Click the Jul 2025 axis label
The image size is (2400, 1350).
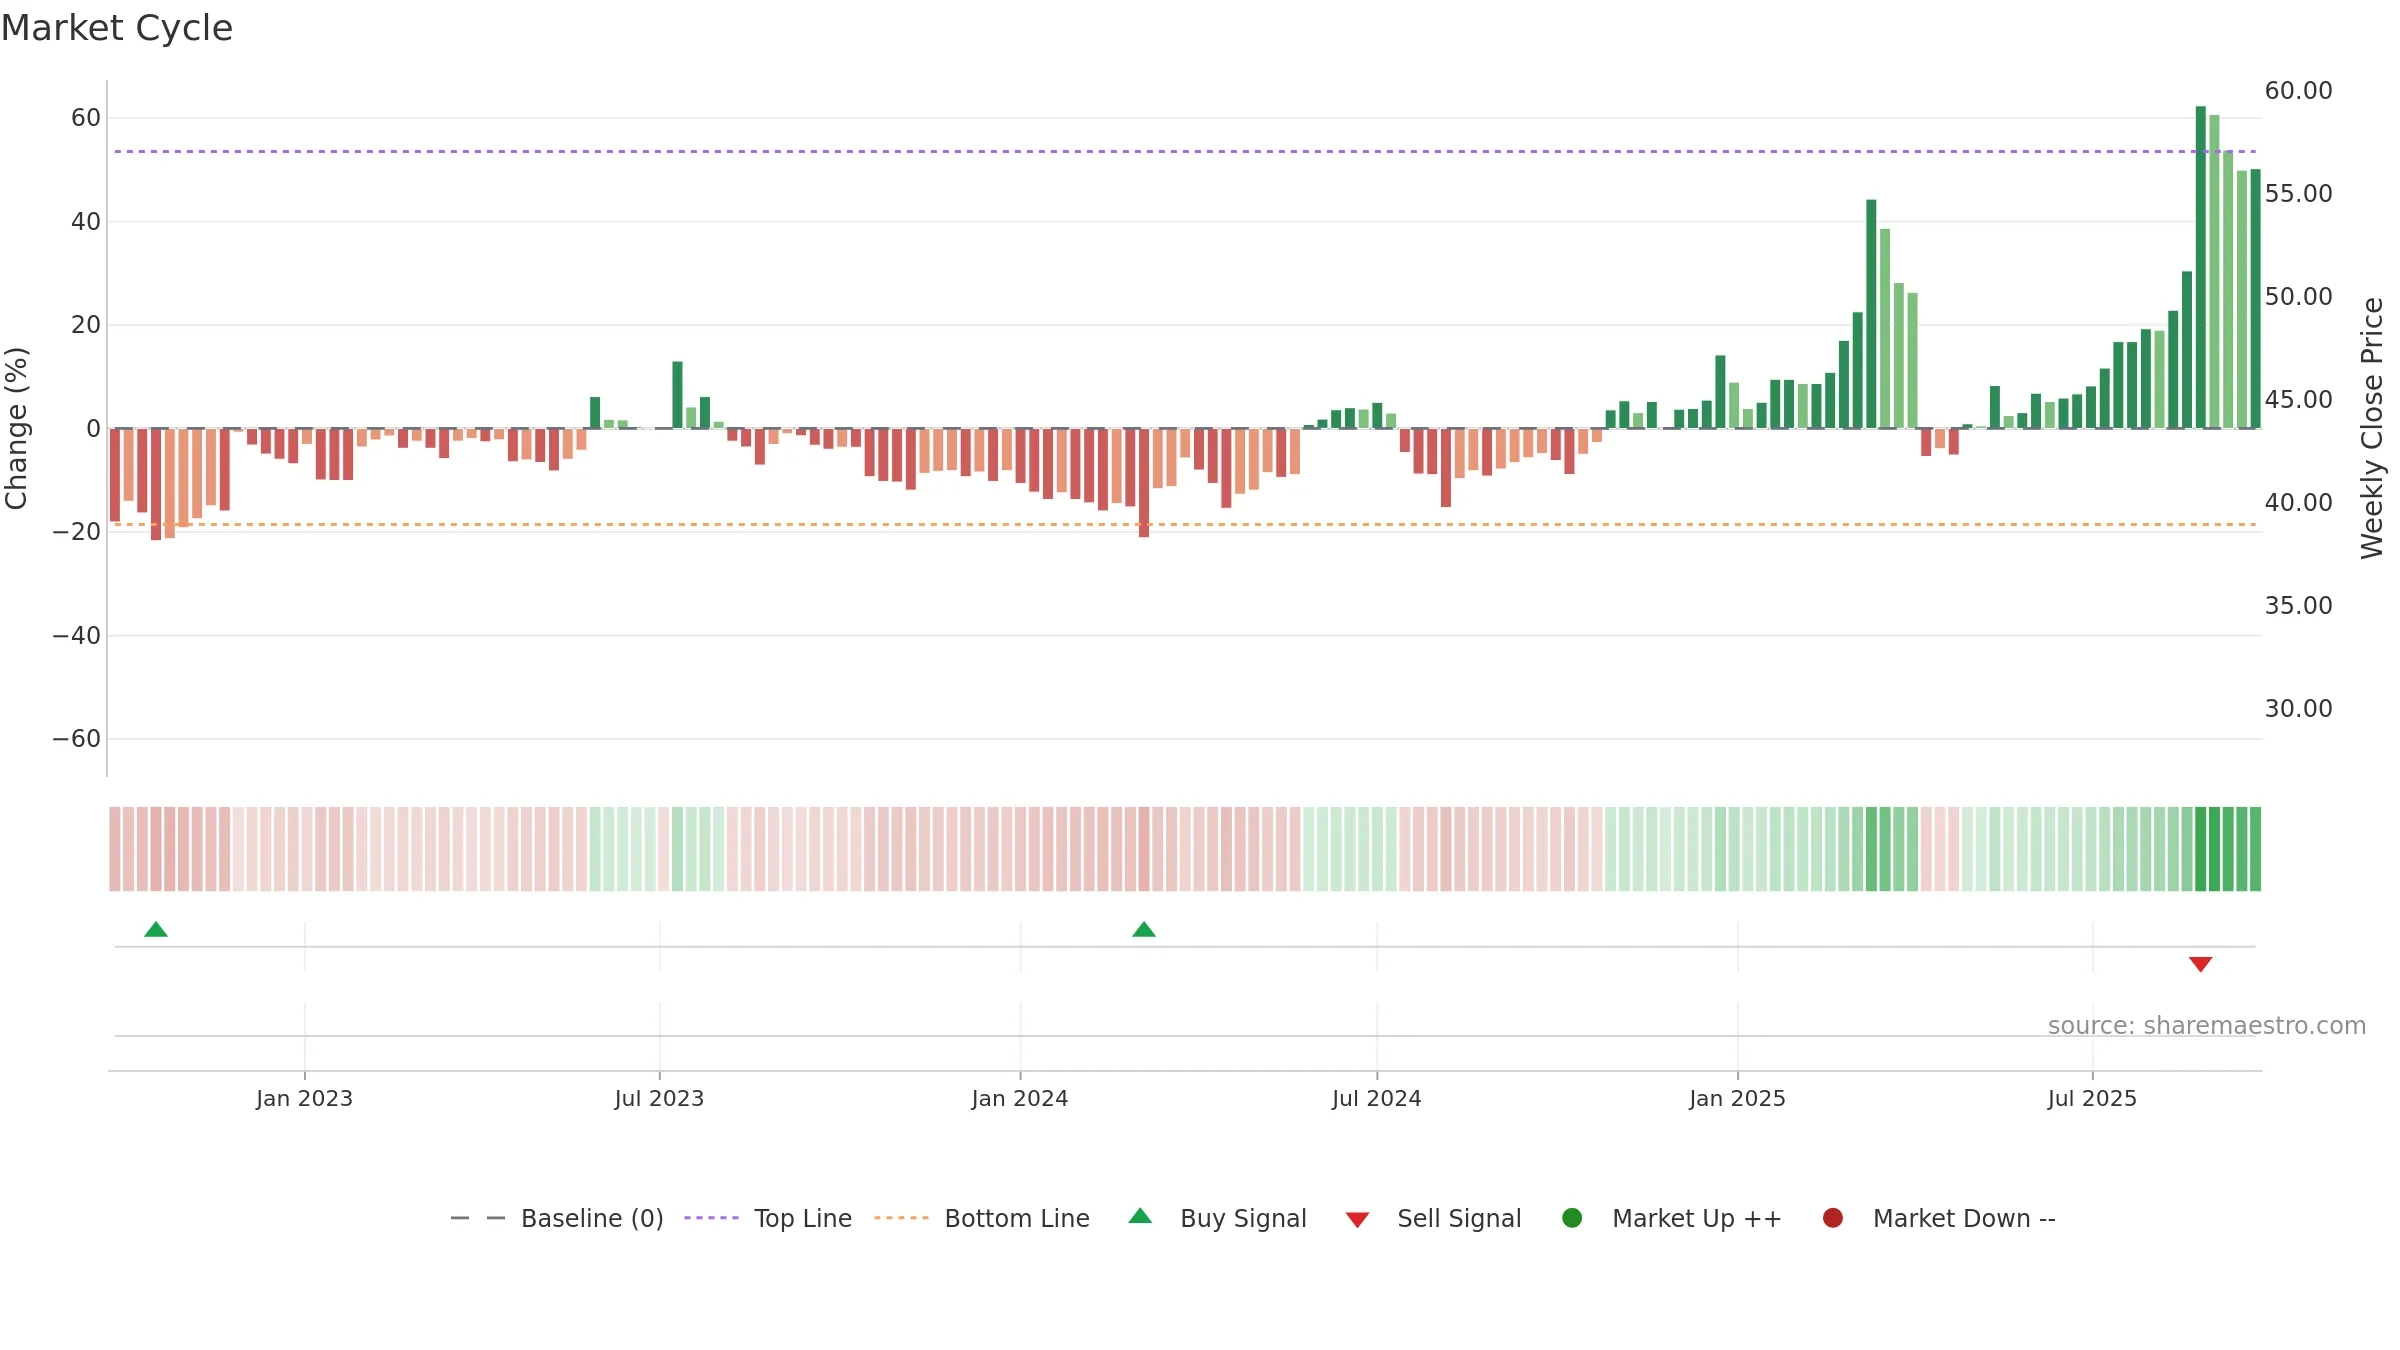click(x=2092, y=1099)
